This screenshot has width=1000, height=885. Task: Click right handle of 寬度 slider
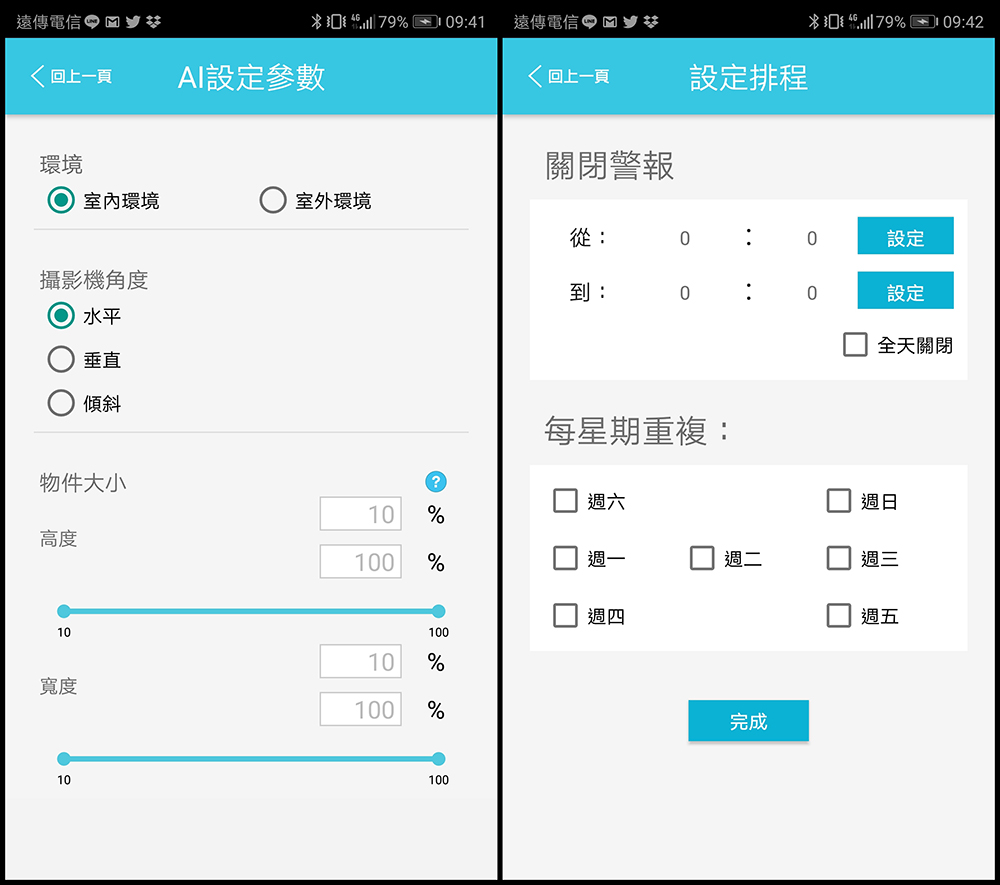click(438, 759)
